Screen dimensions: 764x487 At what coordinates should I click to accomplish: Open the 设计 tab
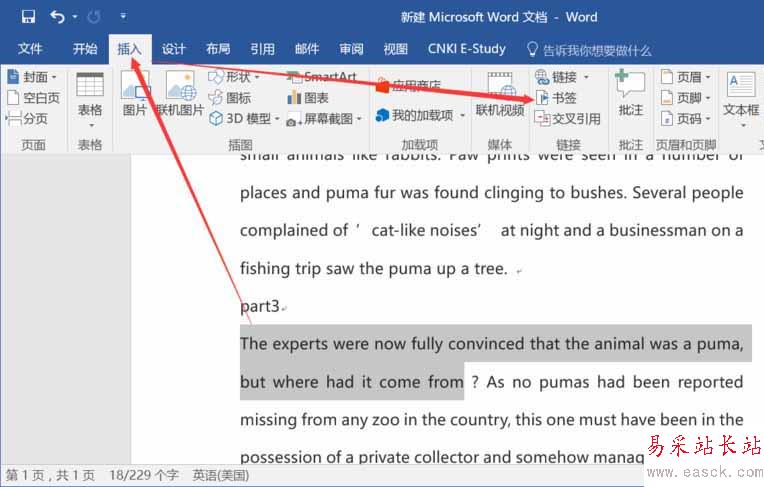(174, 49)
